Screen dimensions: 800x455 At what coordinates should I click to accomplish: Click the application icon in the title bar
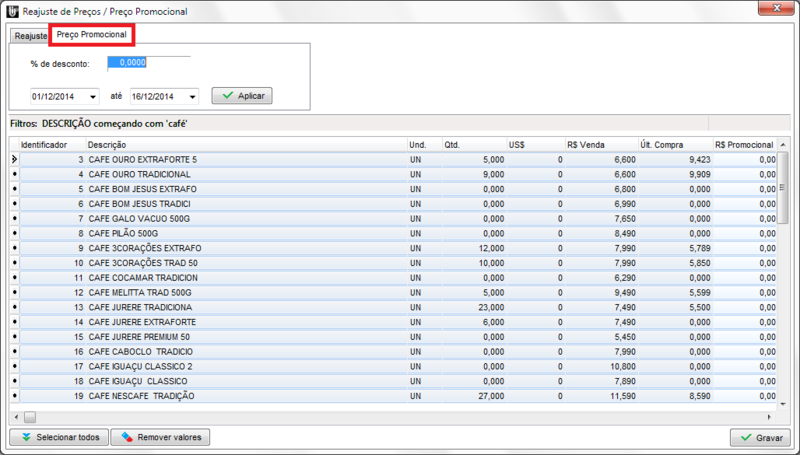click(12, 11)
